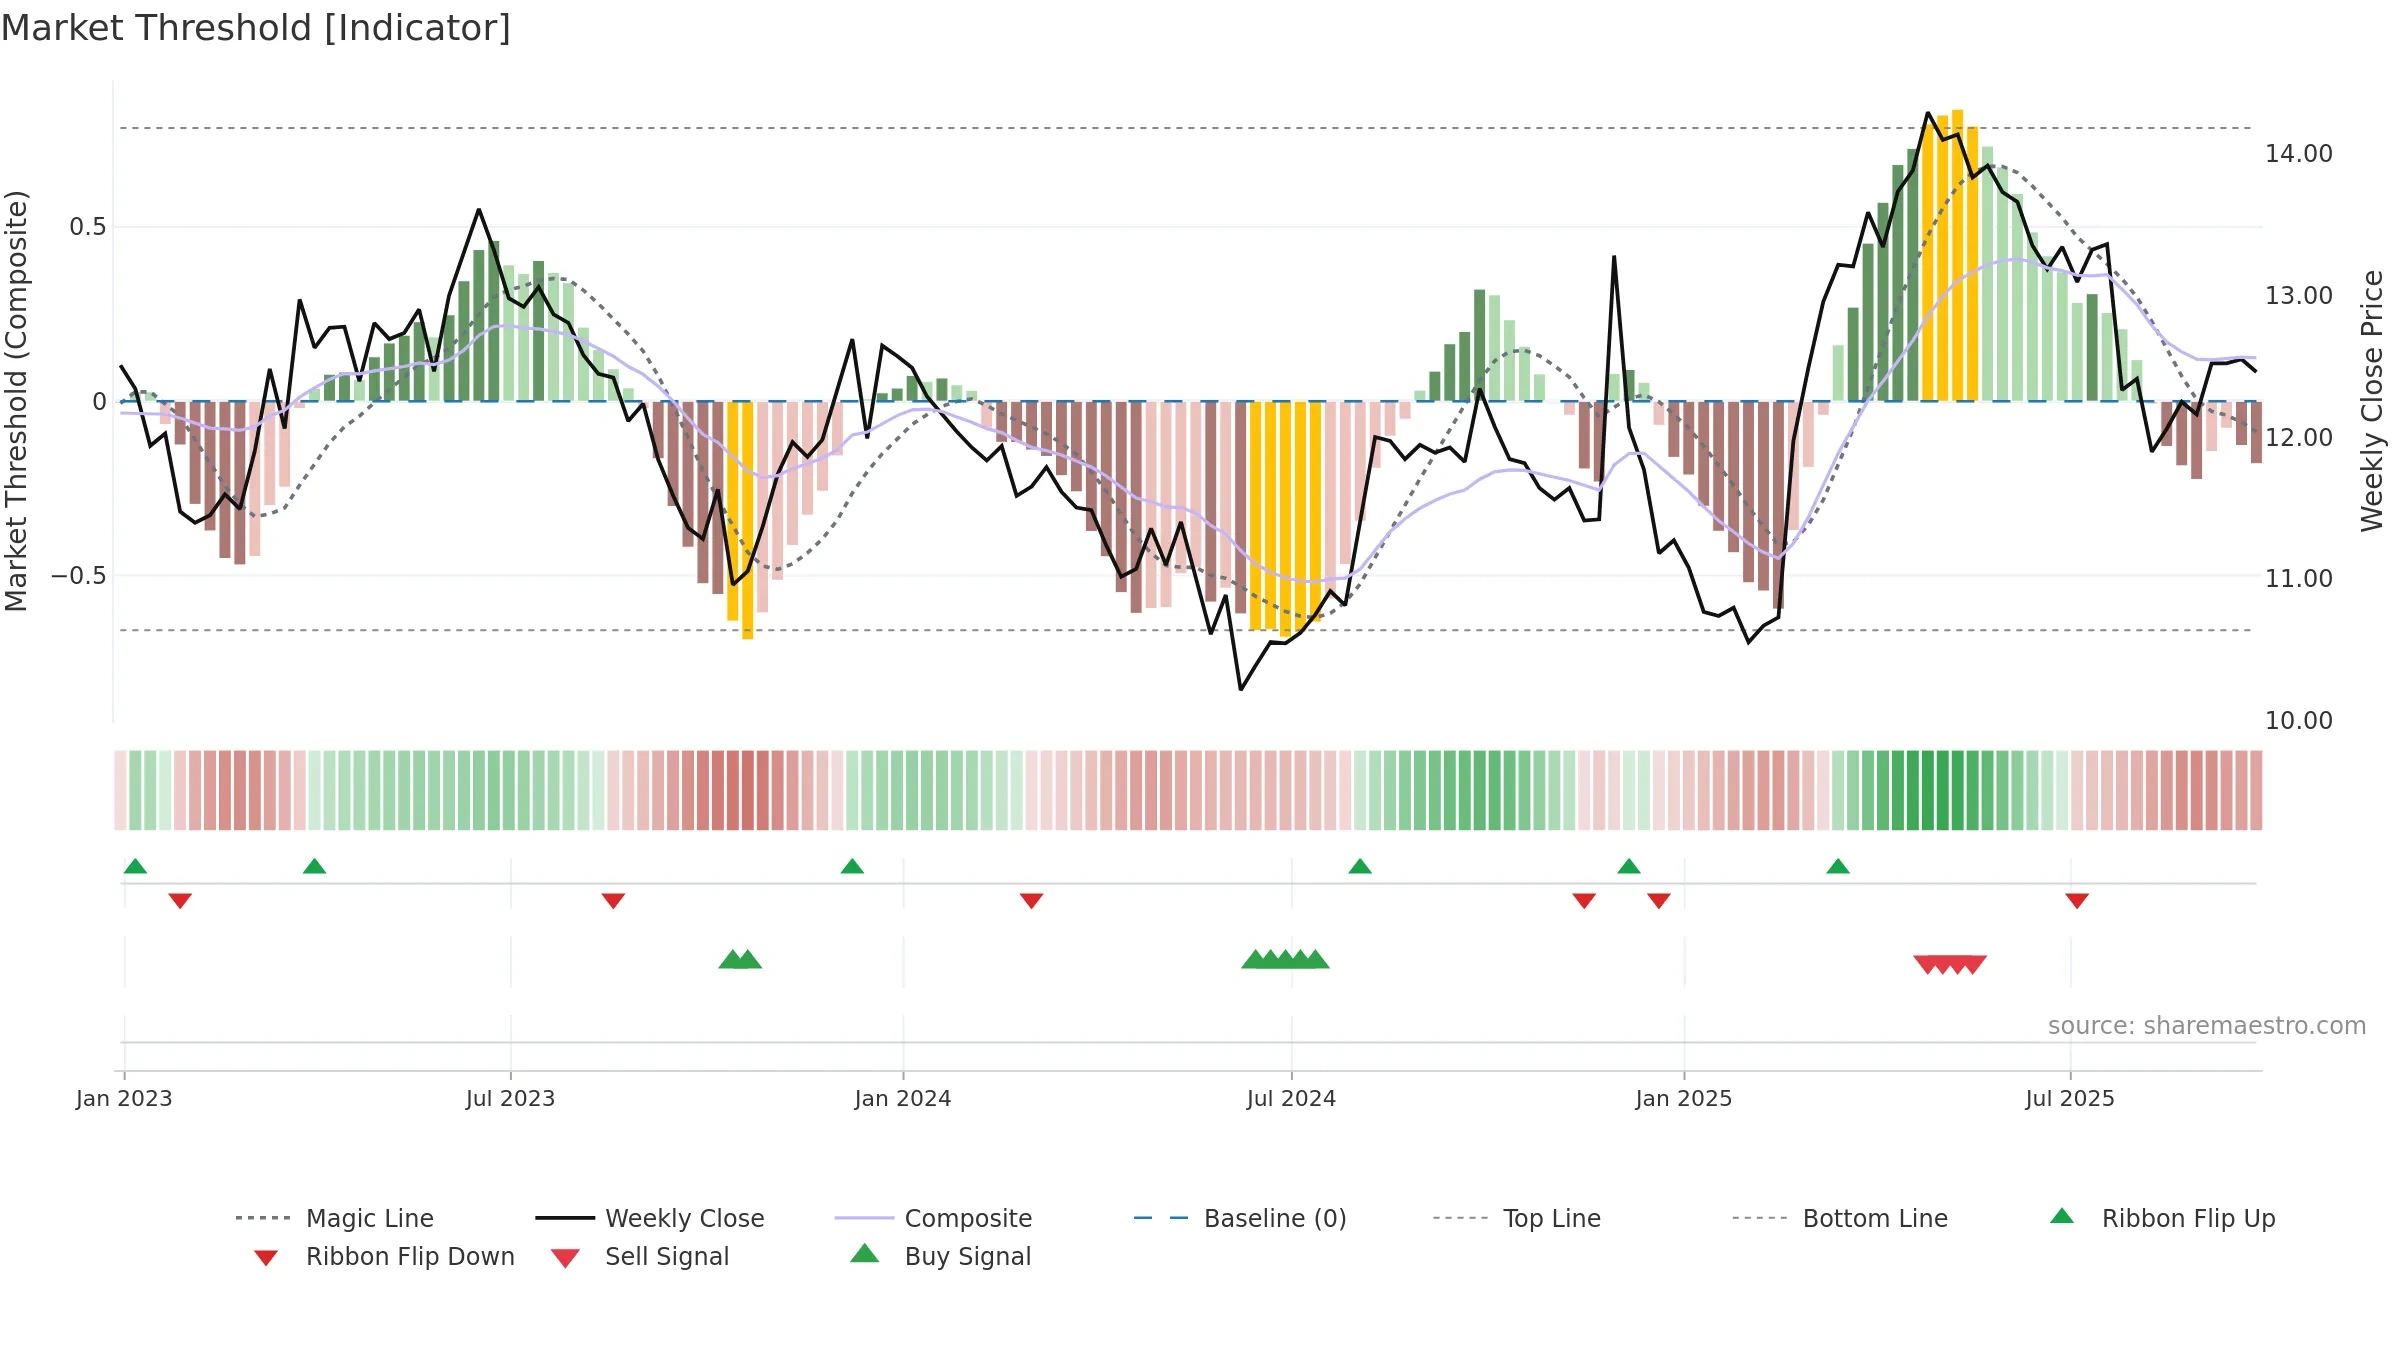Toggle the Sell Signal legend entry
2400x1350 pixels.
(640, 1256)
